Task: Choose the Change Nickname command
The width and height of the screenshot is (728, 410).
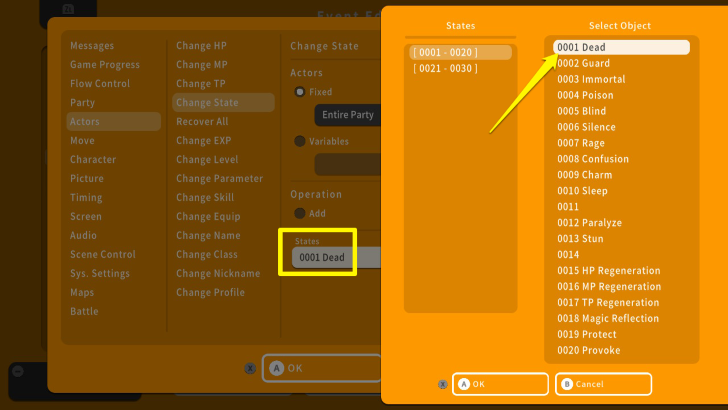Action: point(218,273)
